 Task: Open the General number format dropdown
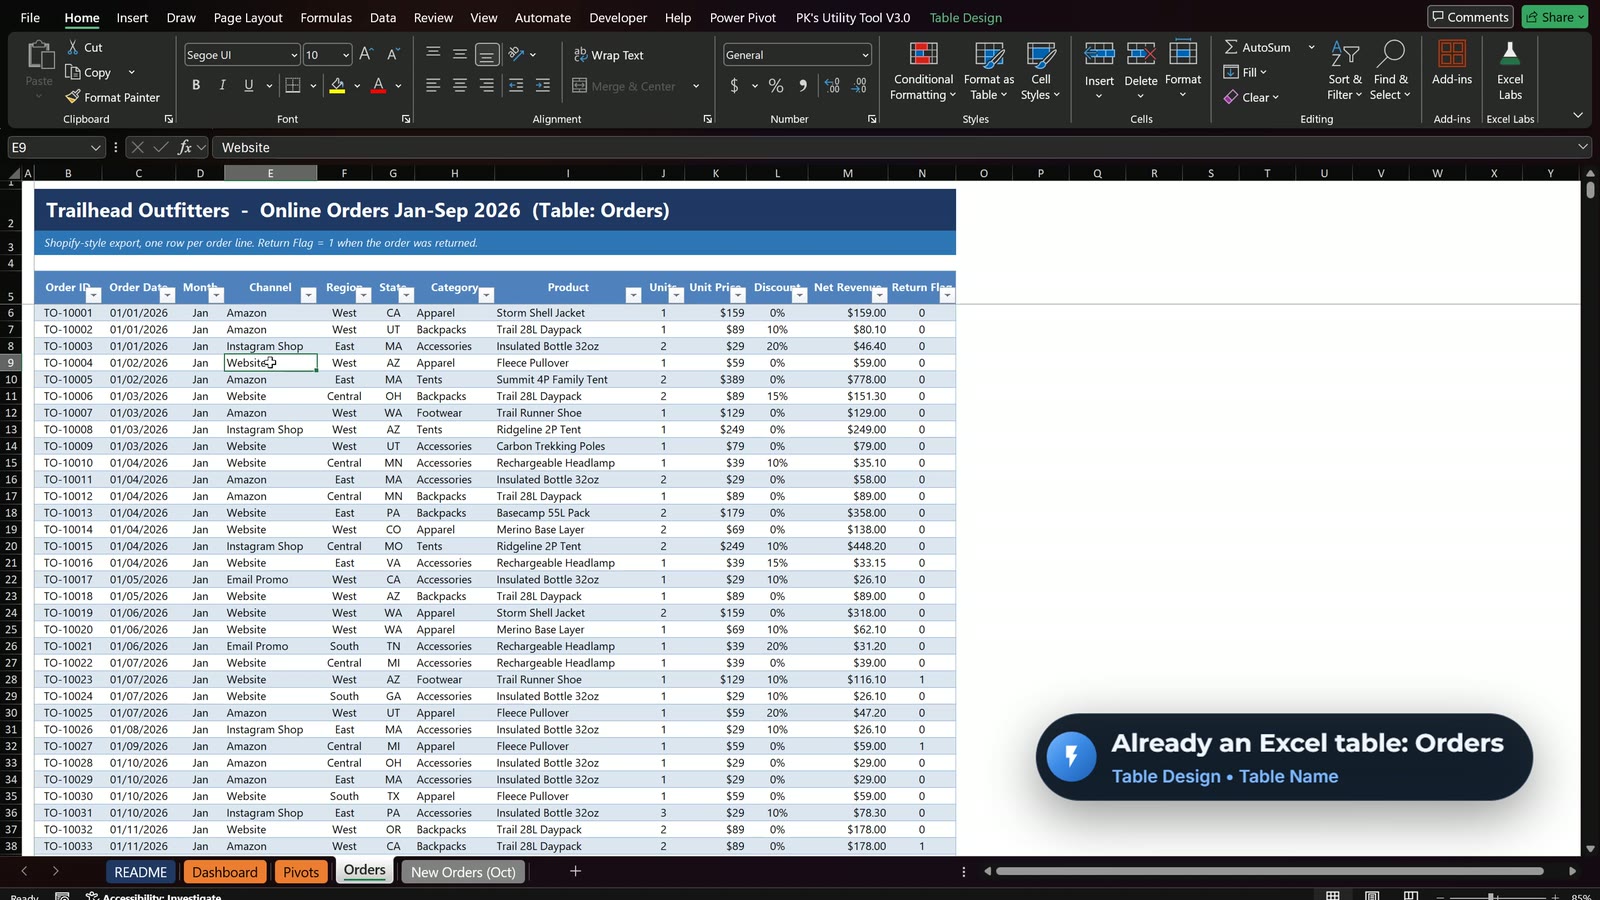click(x=865, y=55)
